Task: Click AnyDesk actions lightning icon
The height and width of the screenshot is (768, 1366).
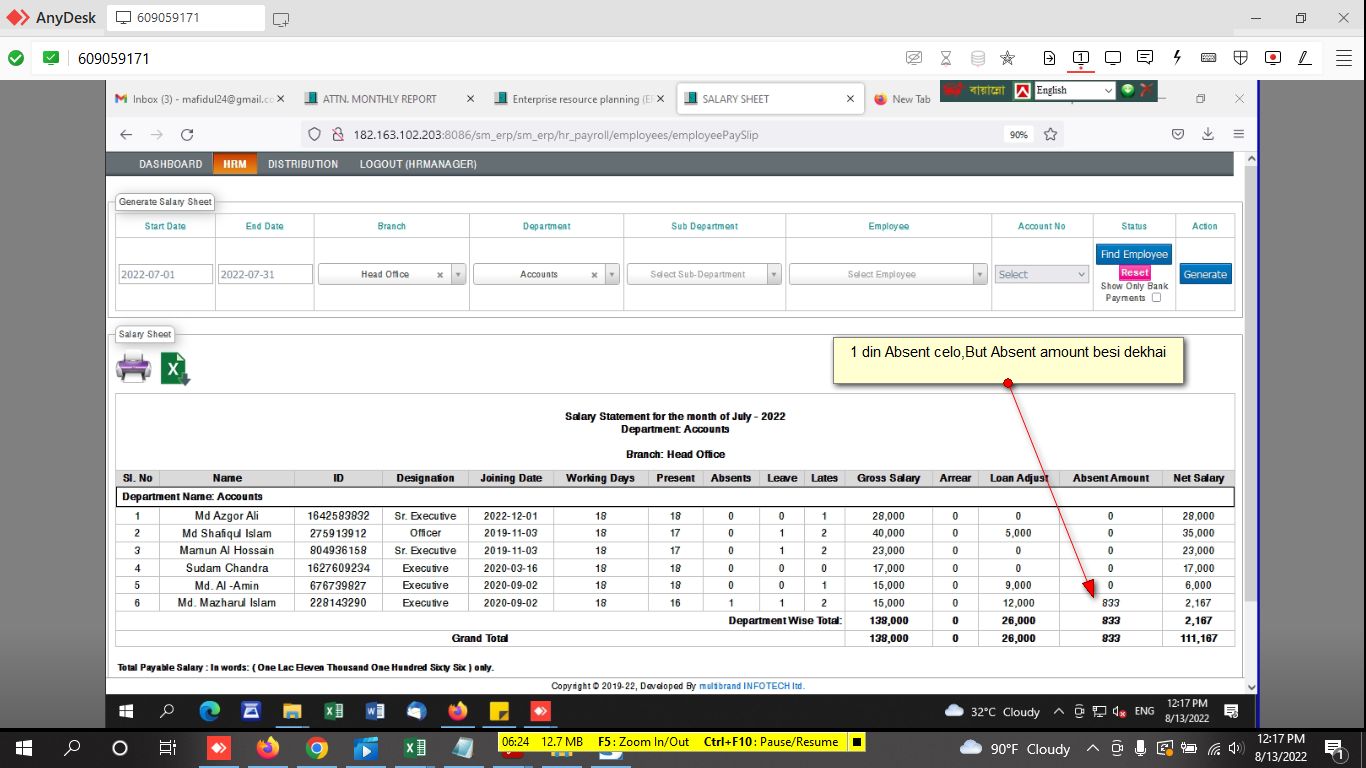Action: coord(1177,58)
